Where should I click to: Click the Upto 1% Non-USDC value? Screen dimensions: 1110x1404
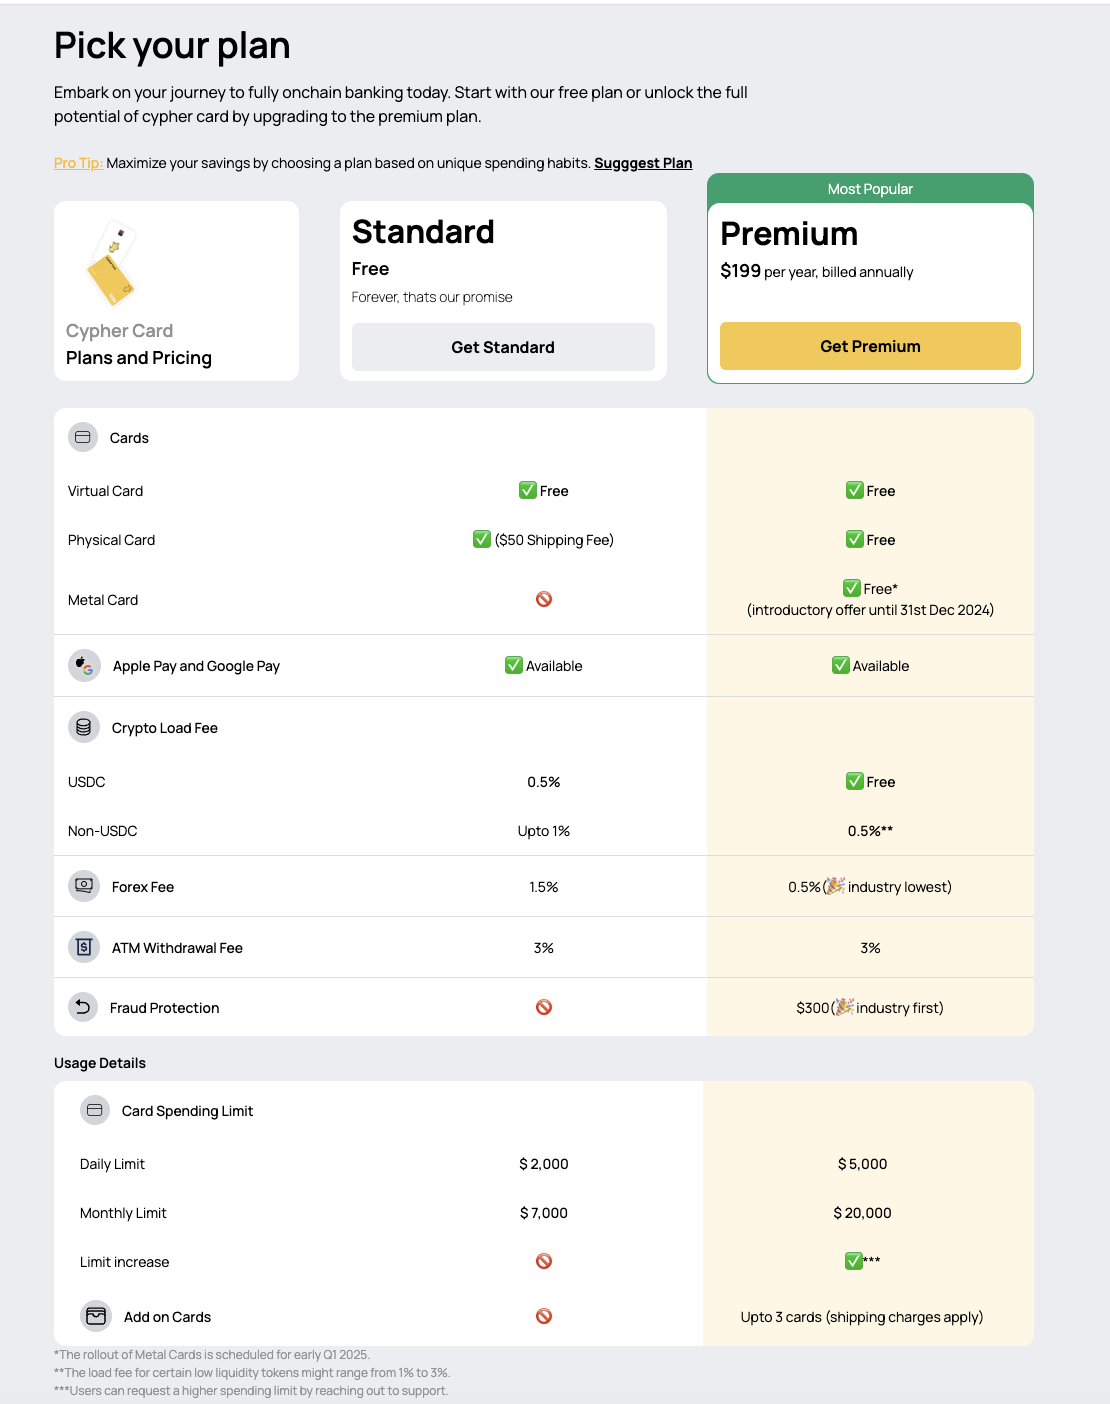click(544, 831)
